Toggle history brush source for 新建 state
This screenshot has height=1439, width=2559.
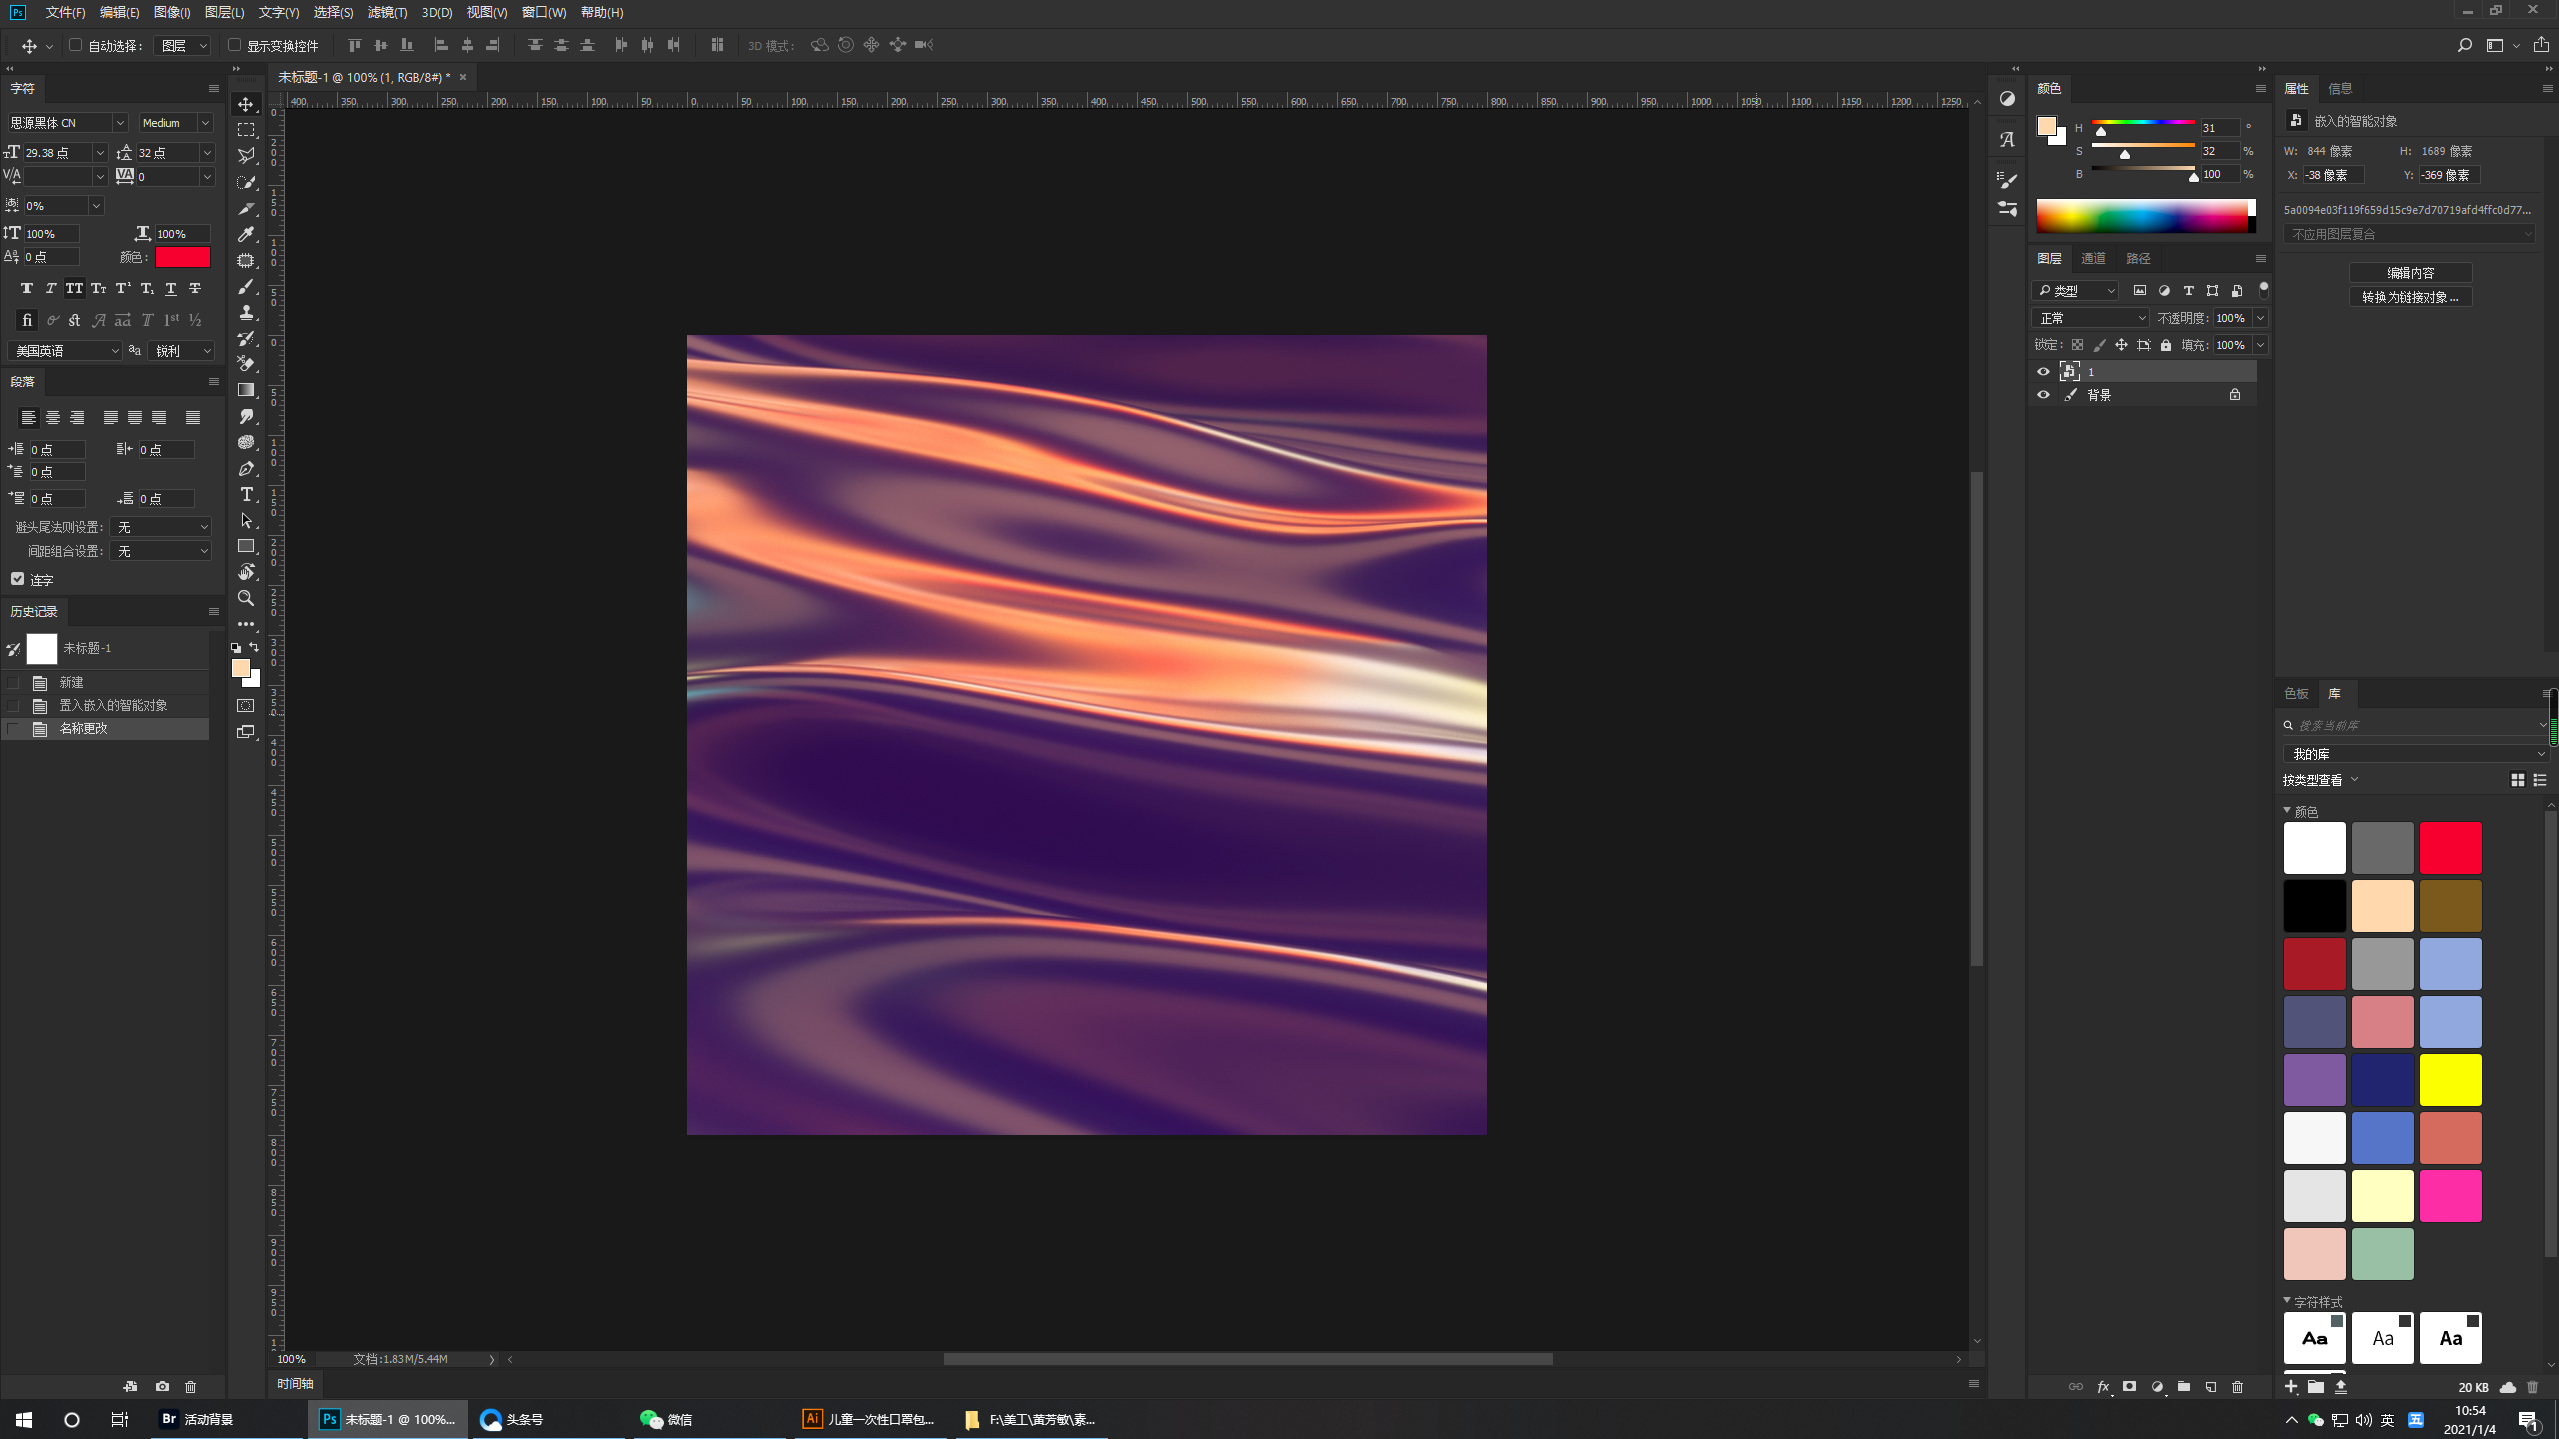13,683
